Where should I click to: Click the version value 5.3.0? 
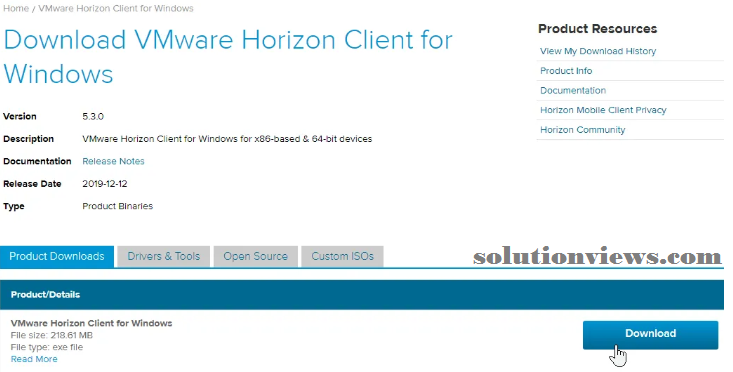[93, 116]
